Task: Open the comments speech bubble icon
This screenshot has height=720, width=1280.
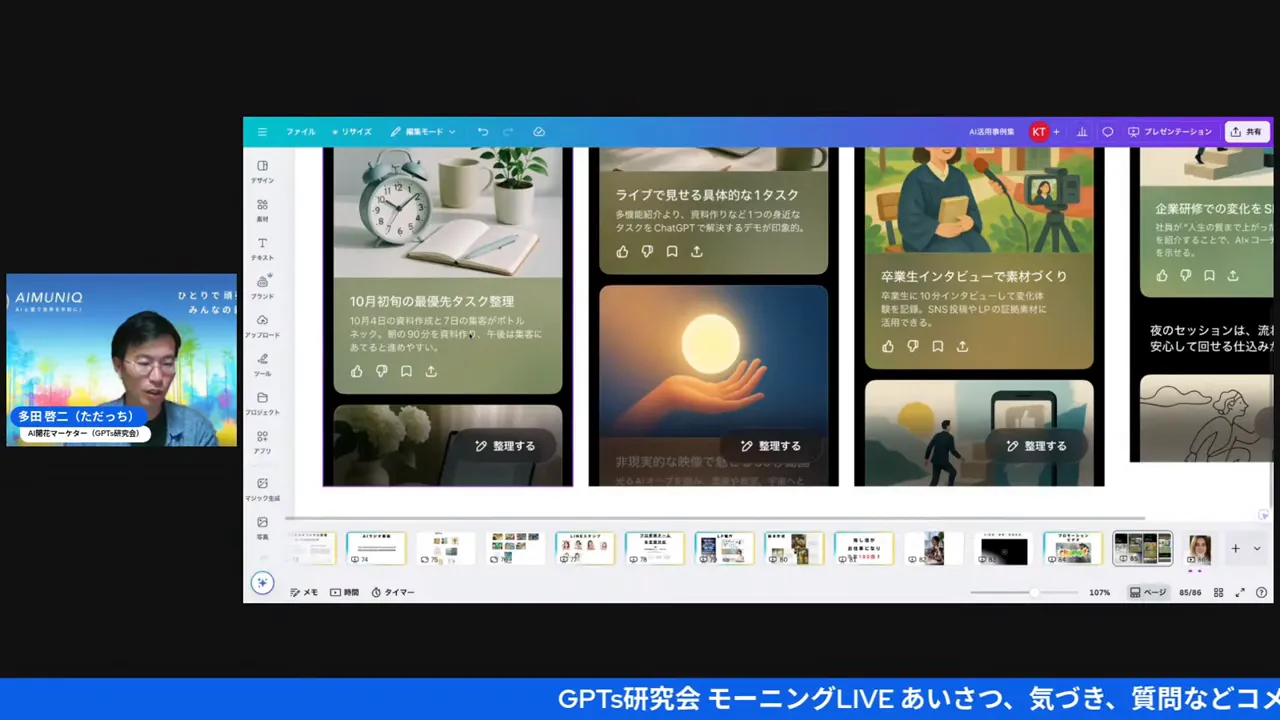Action: pyautogui.click(x=1107, y=132)
